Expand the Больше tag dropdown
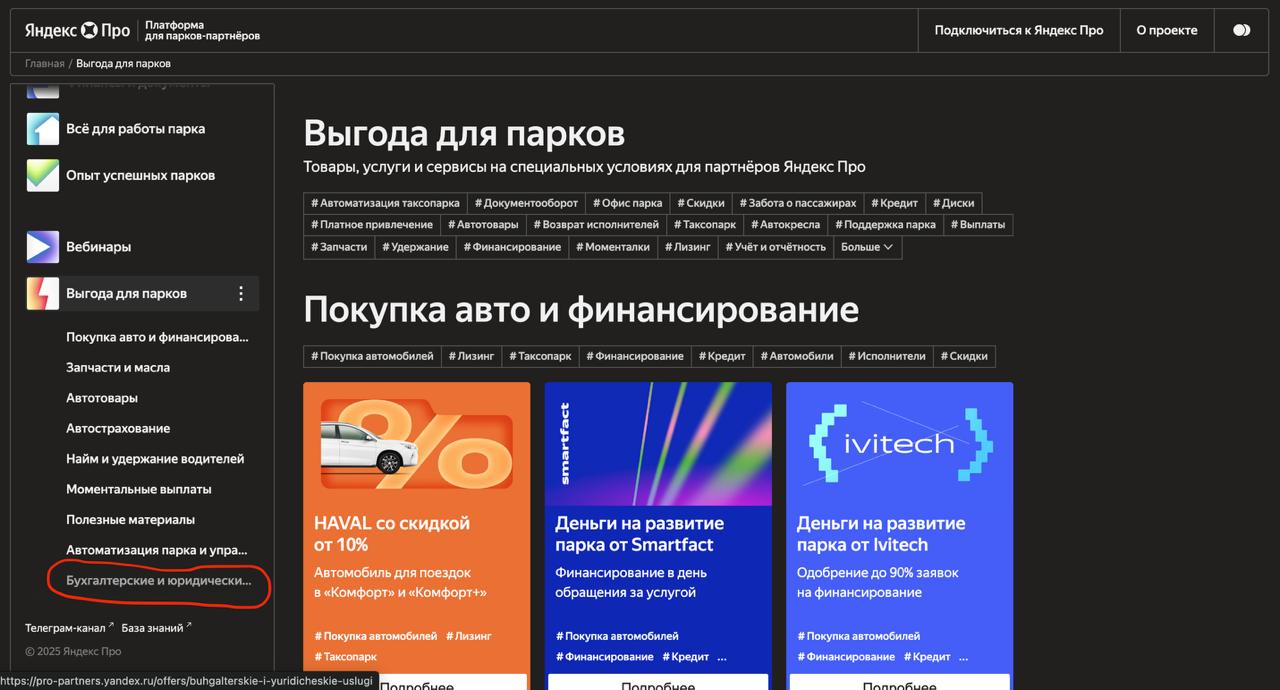Viewport: 1280px width, 690px height. (x=867, y=247)
